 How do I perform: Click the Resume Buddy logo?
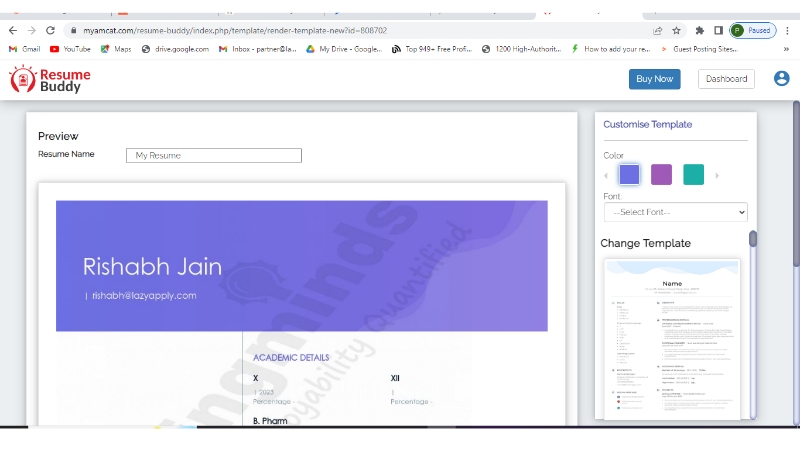[x=50, y=80]
